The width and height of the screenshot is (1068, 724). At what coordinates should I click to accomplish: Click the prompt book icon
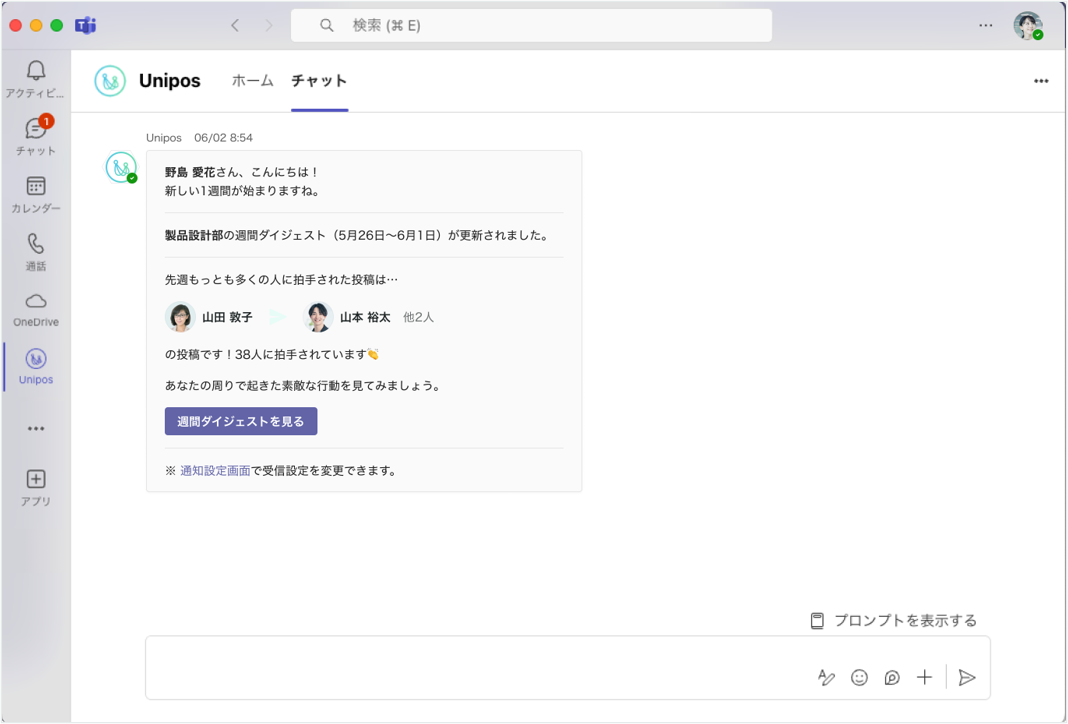pyautogui.click(x=817, y=620)
